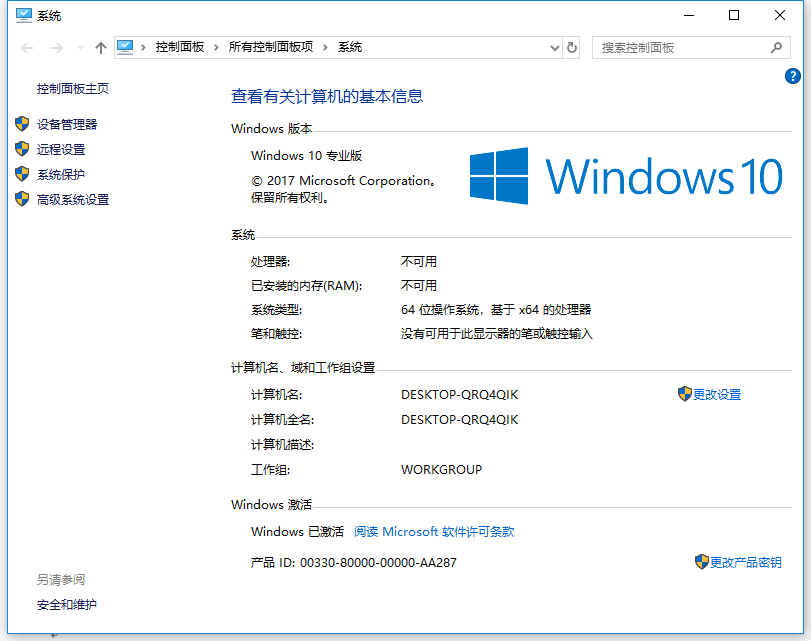Minimize the 系统 window
This screenshot has width=811, height=641.
(689, 16)
